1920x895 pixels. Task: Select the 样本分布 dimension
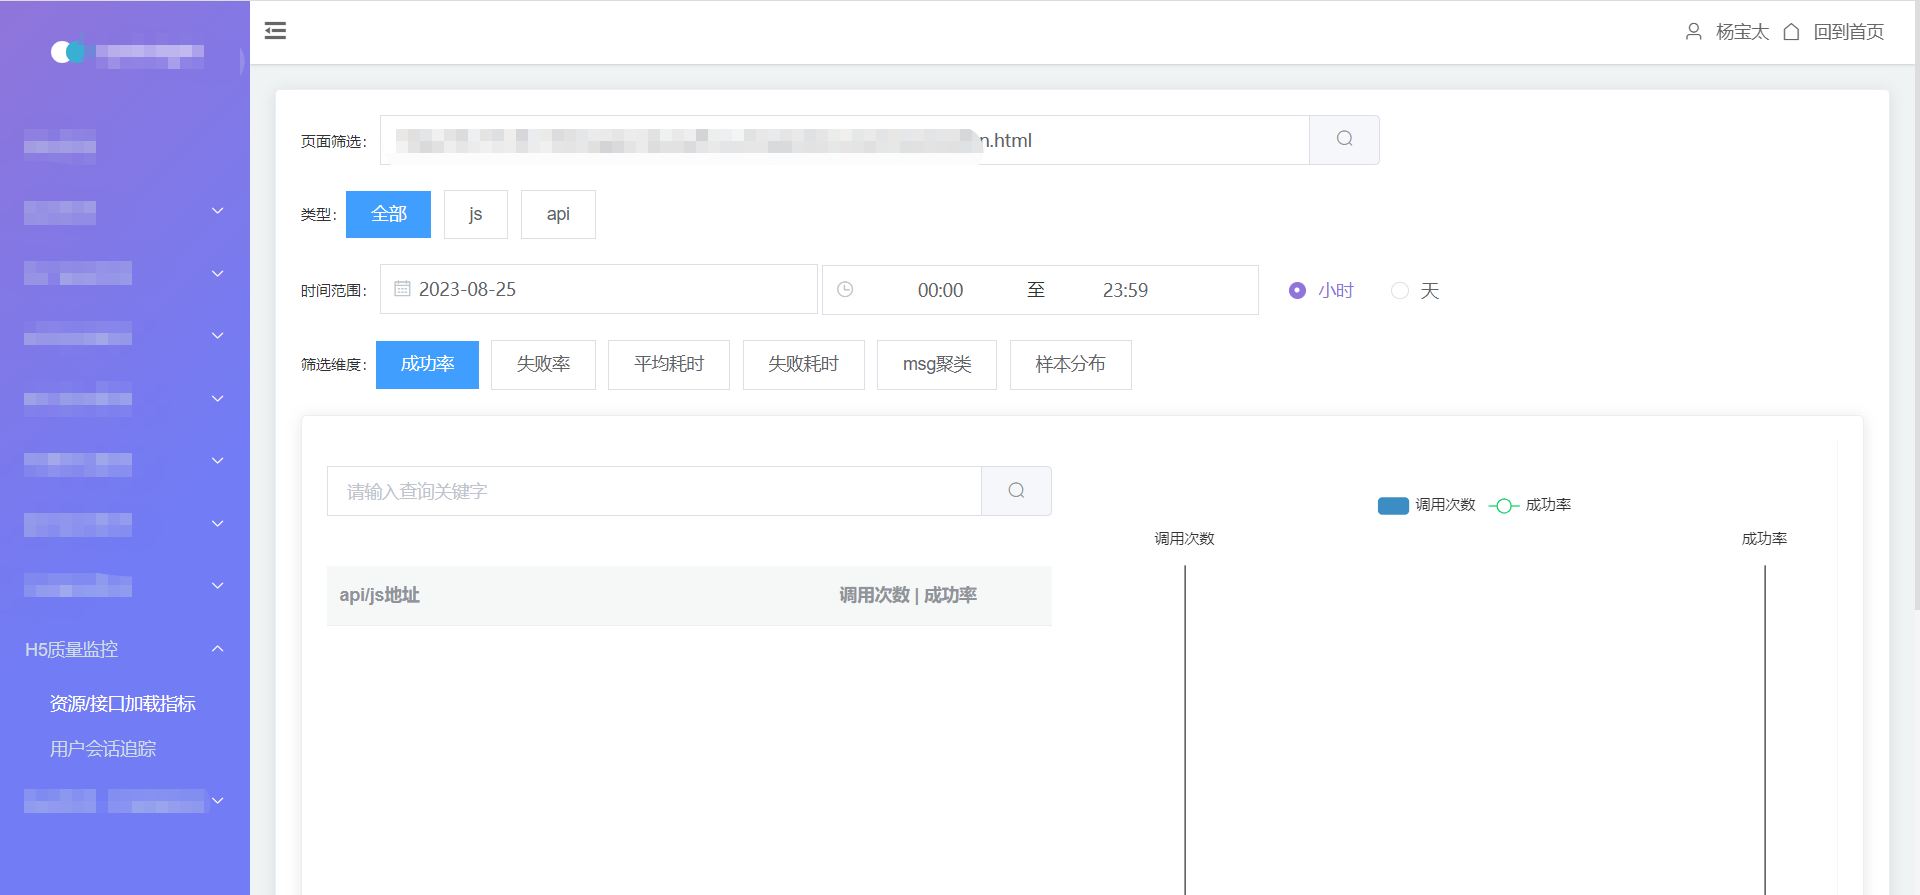tap(1071, 364)
